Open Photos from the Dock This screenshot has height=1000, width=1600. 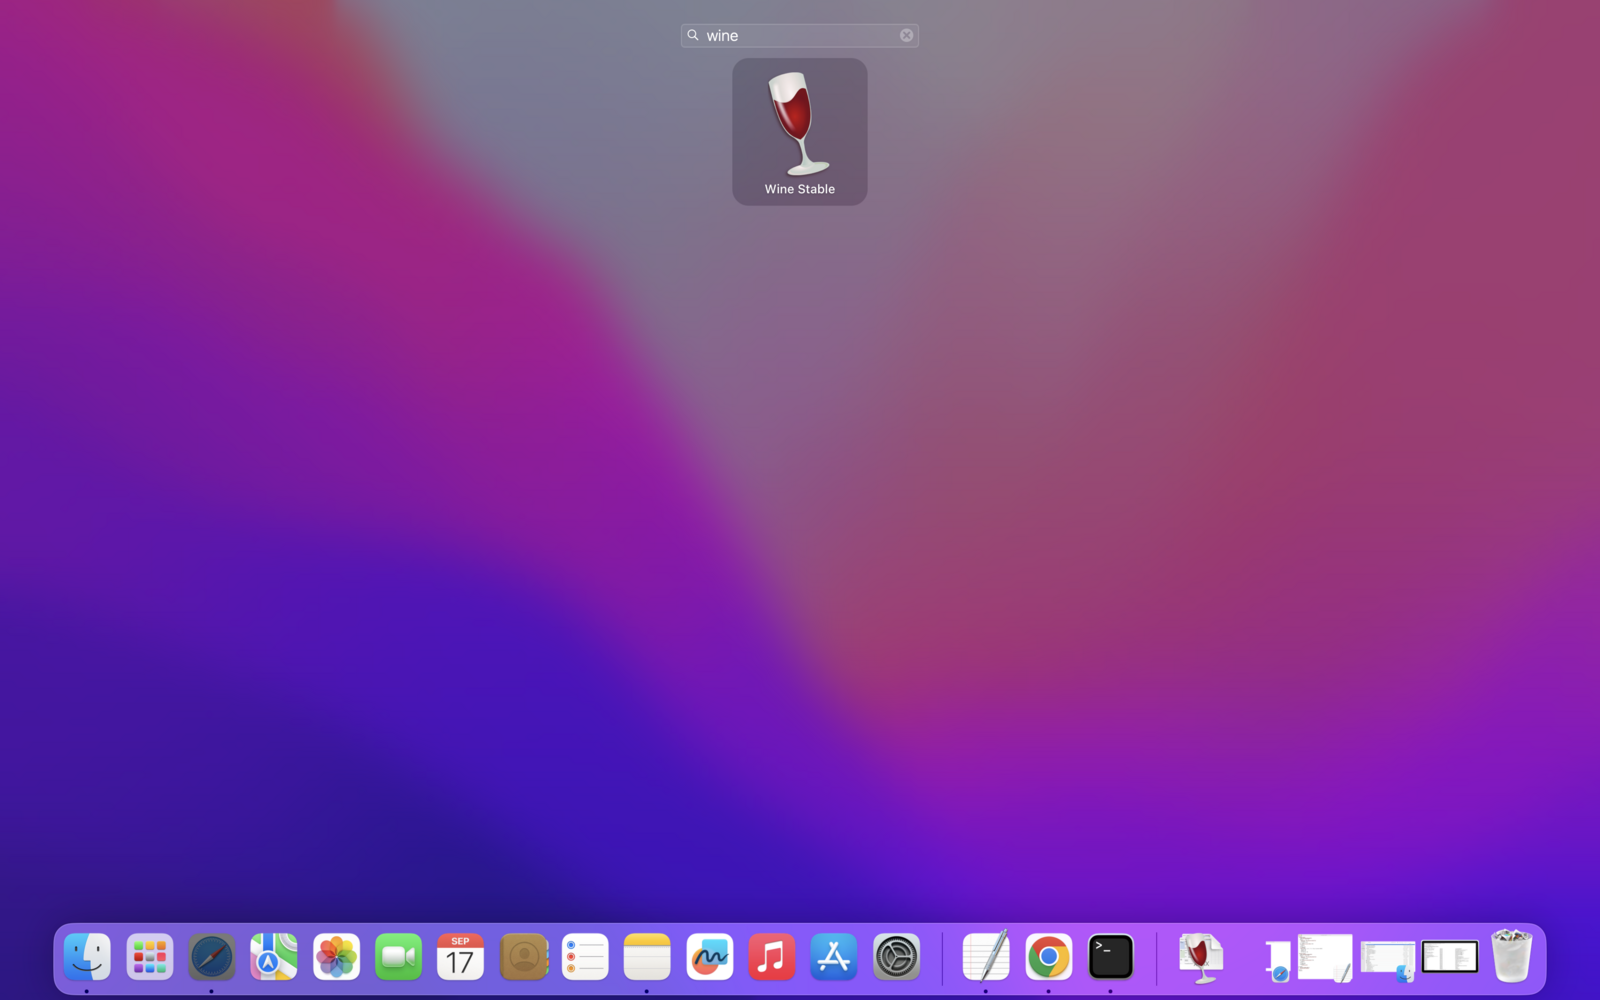337,957
